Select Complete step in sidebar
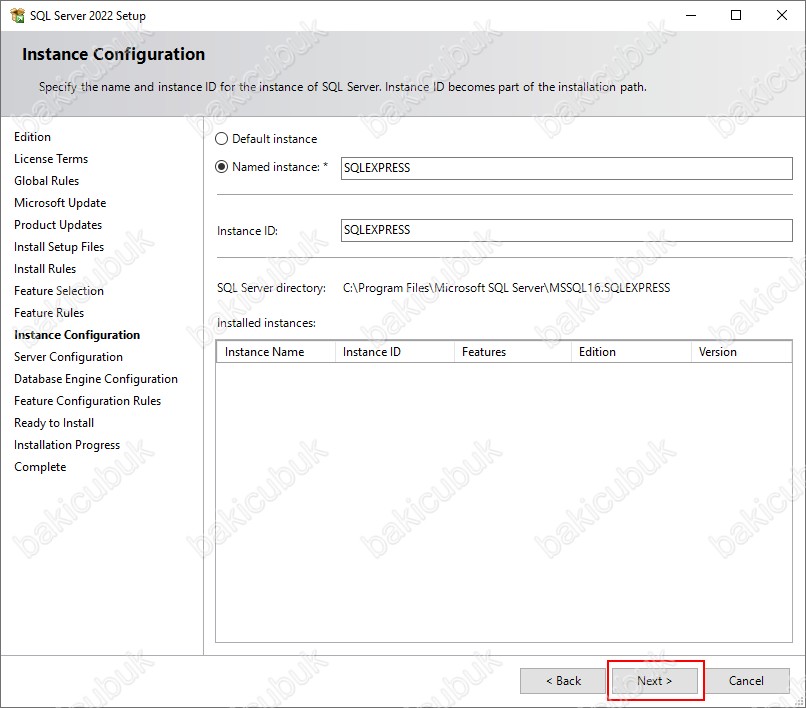 click(40, 467)
